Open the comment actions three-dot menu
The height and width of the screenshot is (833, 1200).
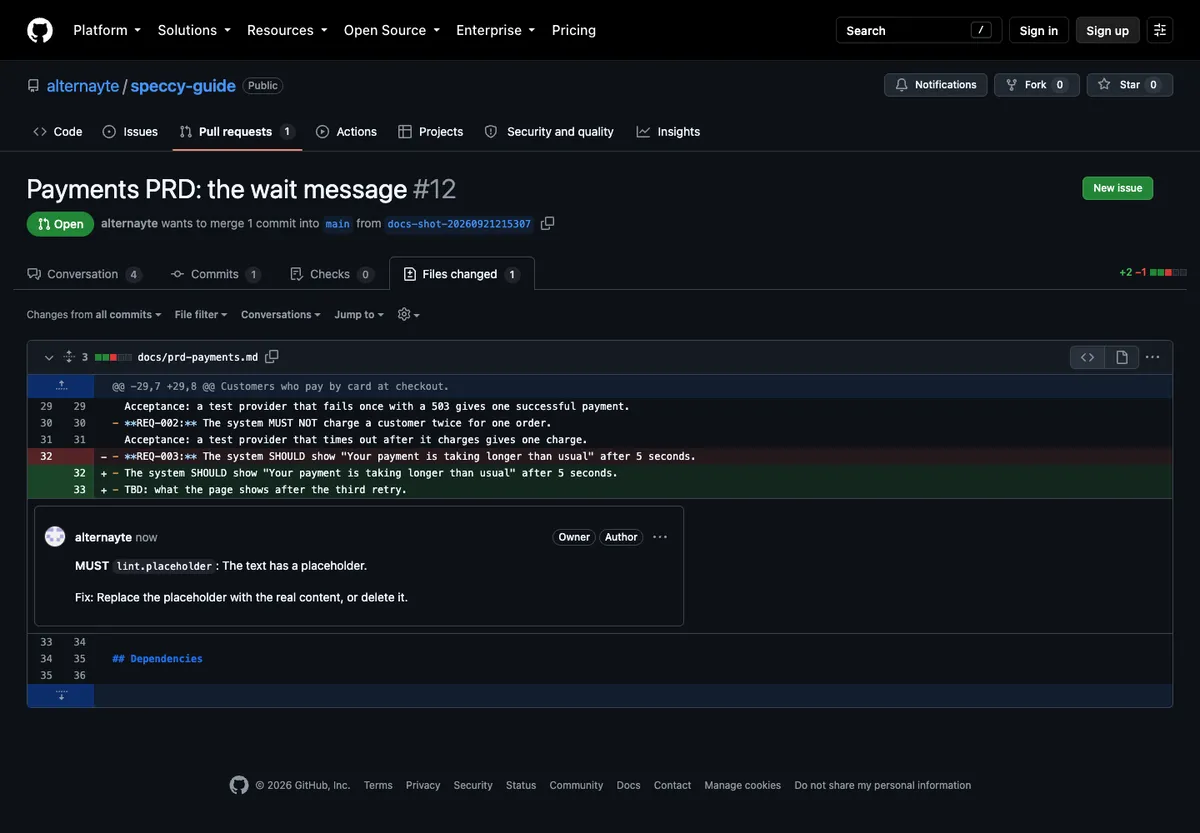click(x=660, y=537)
